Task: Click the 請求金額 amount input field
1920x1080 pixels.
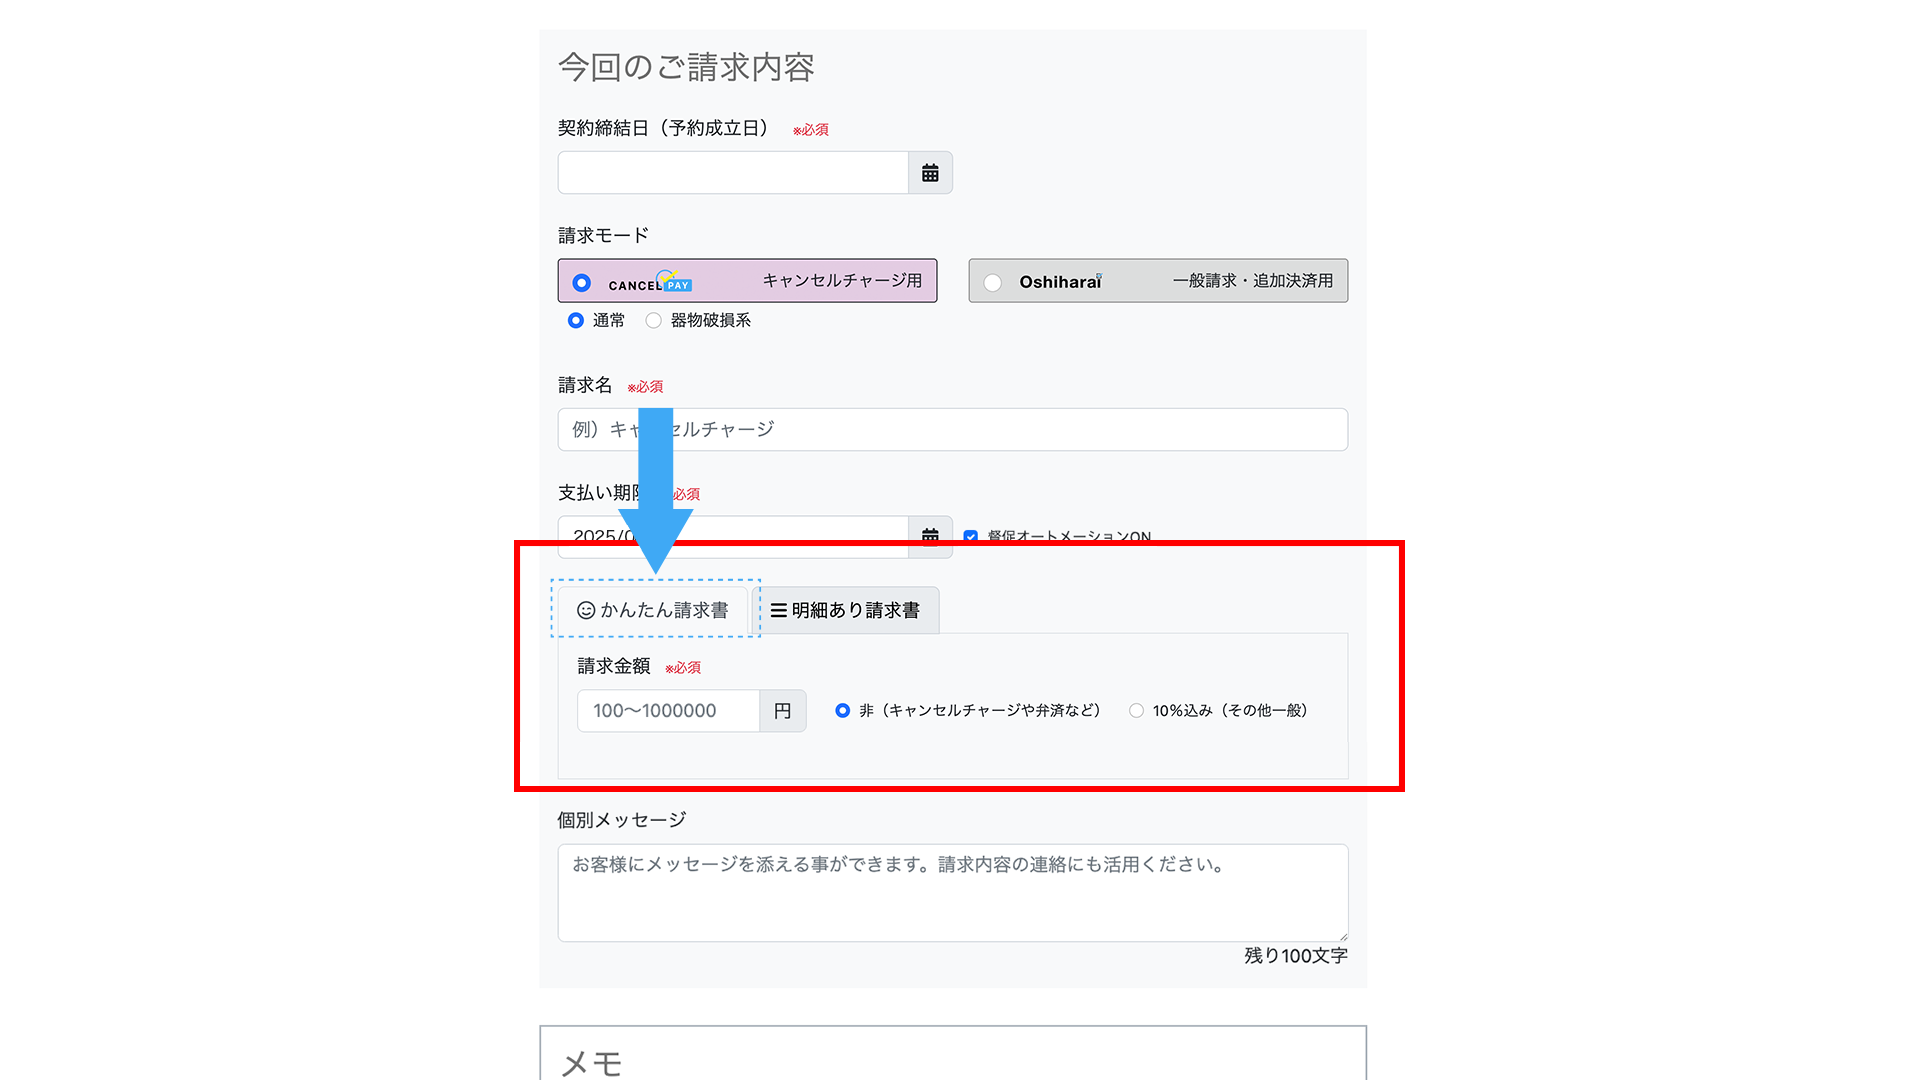Action: click(668, 710)
